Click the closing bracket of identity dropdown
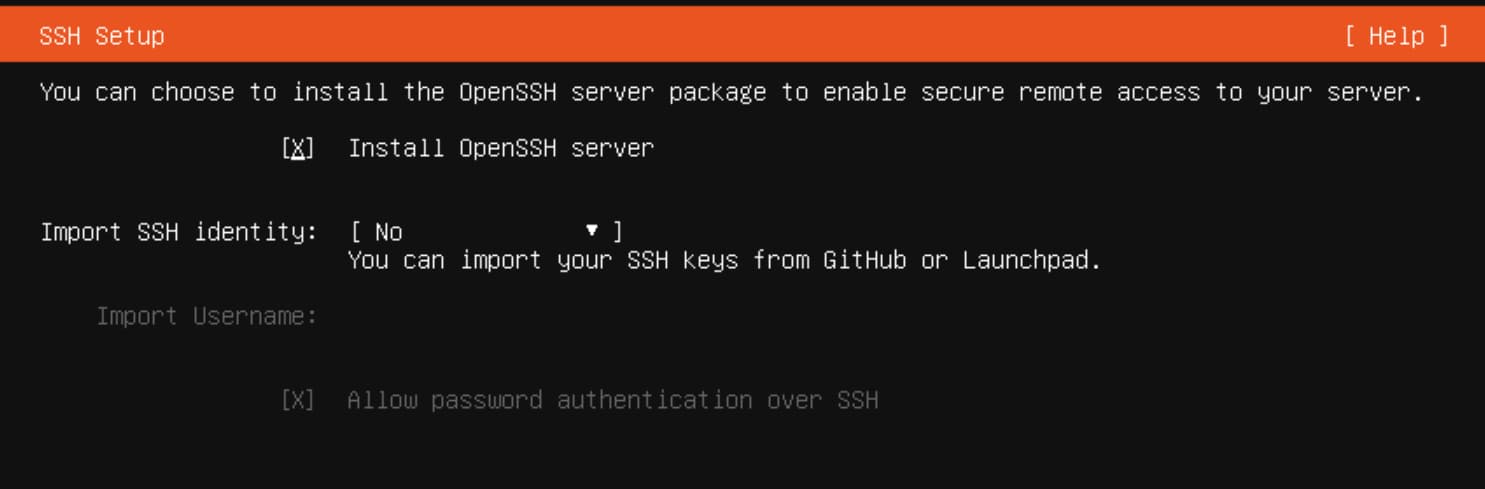The image size is (1485, 489). (x=617, y=232)
